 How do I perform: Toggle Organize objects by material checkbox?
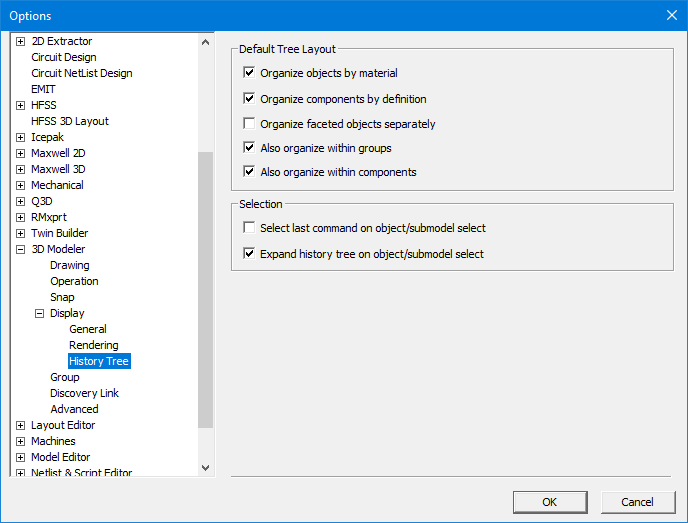click(249, 72)
